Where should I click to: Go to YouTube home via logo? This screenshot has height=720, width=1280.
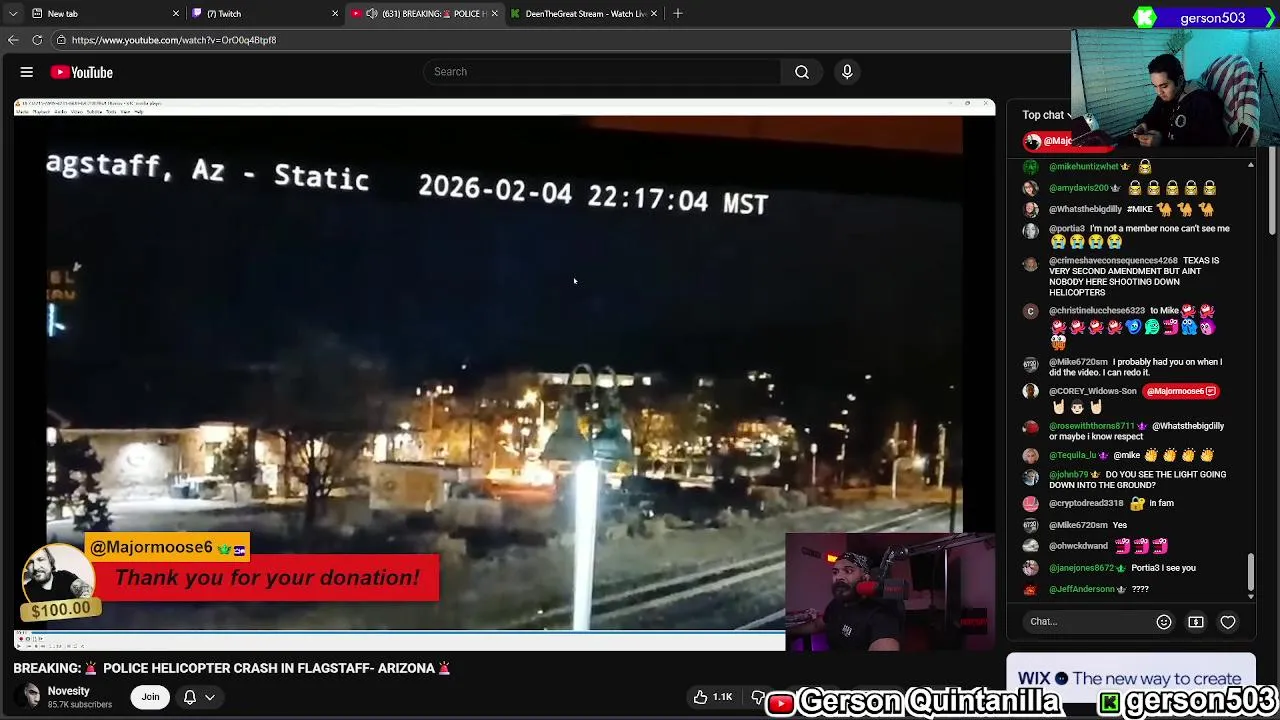click(82, 72)
